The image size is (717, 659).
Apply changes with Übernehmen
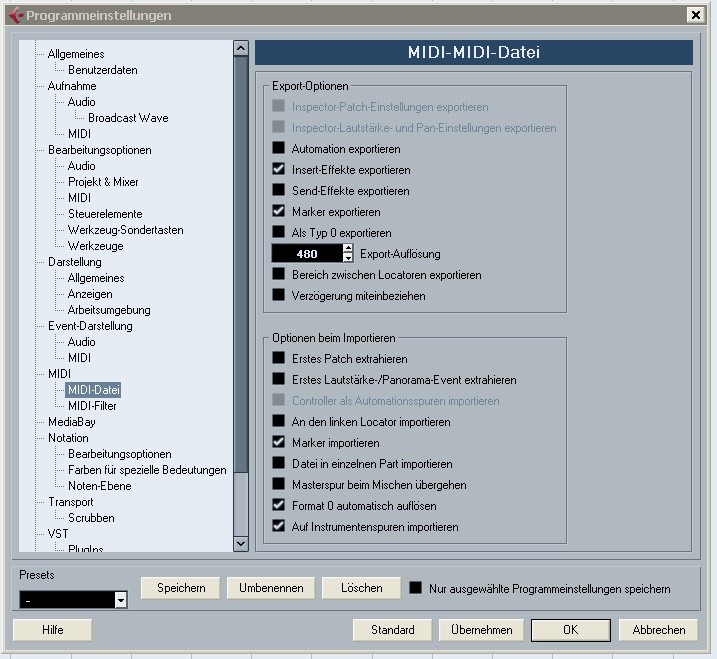coord(482,630)
